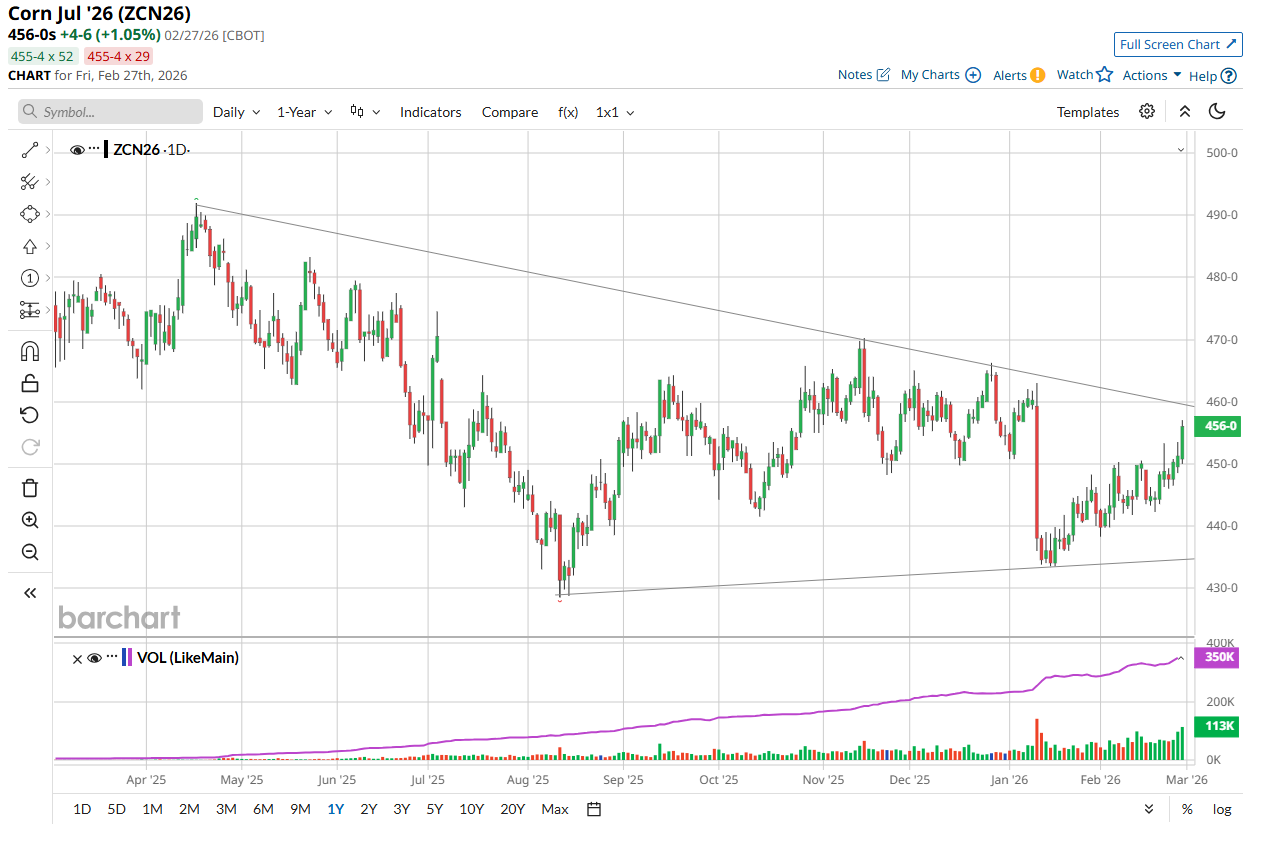
Task: Click the trash can to delete drawings
Action: (29, 488)
